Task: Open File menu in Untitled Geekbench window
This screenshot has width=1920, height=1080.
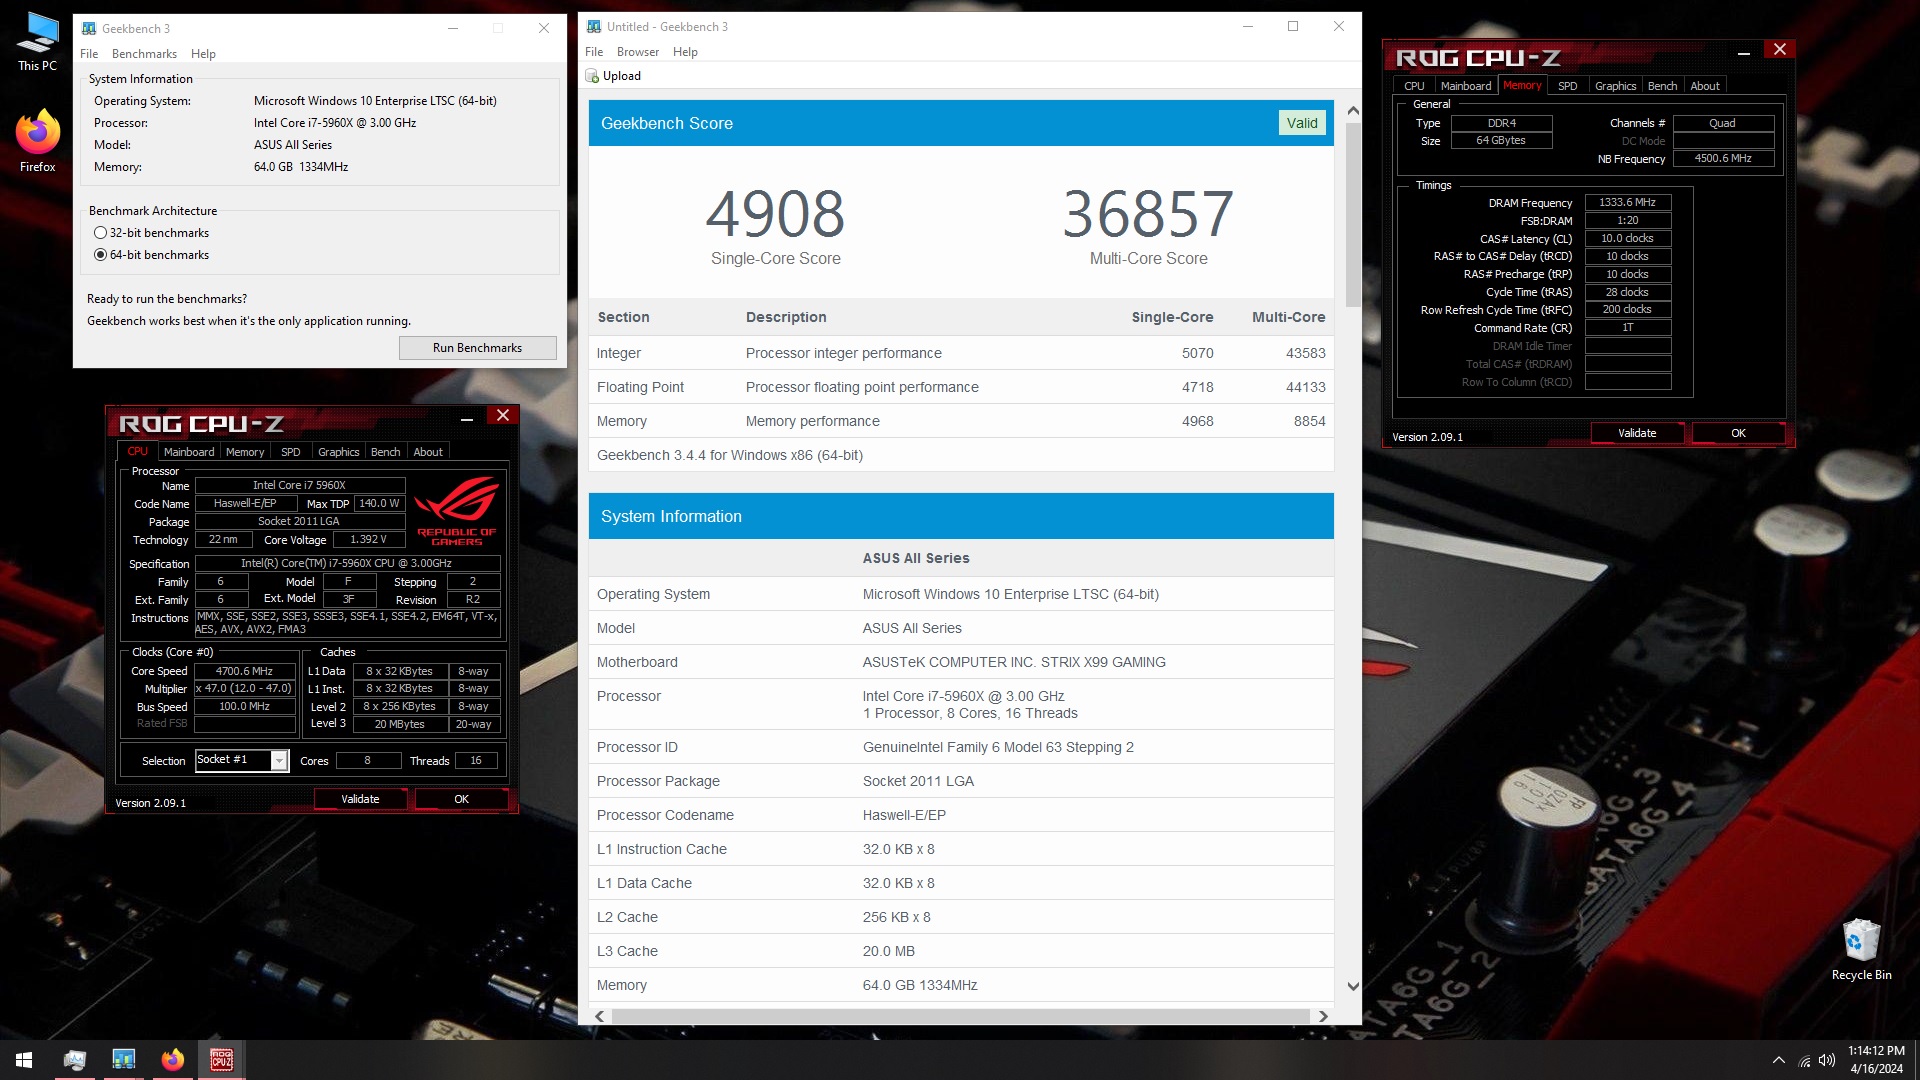Action: pyautogui.click(x=594, y=52)
